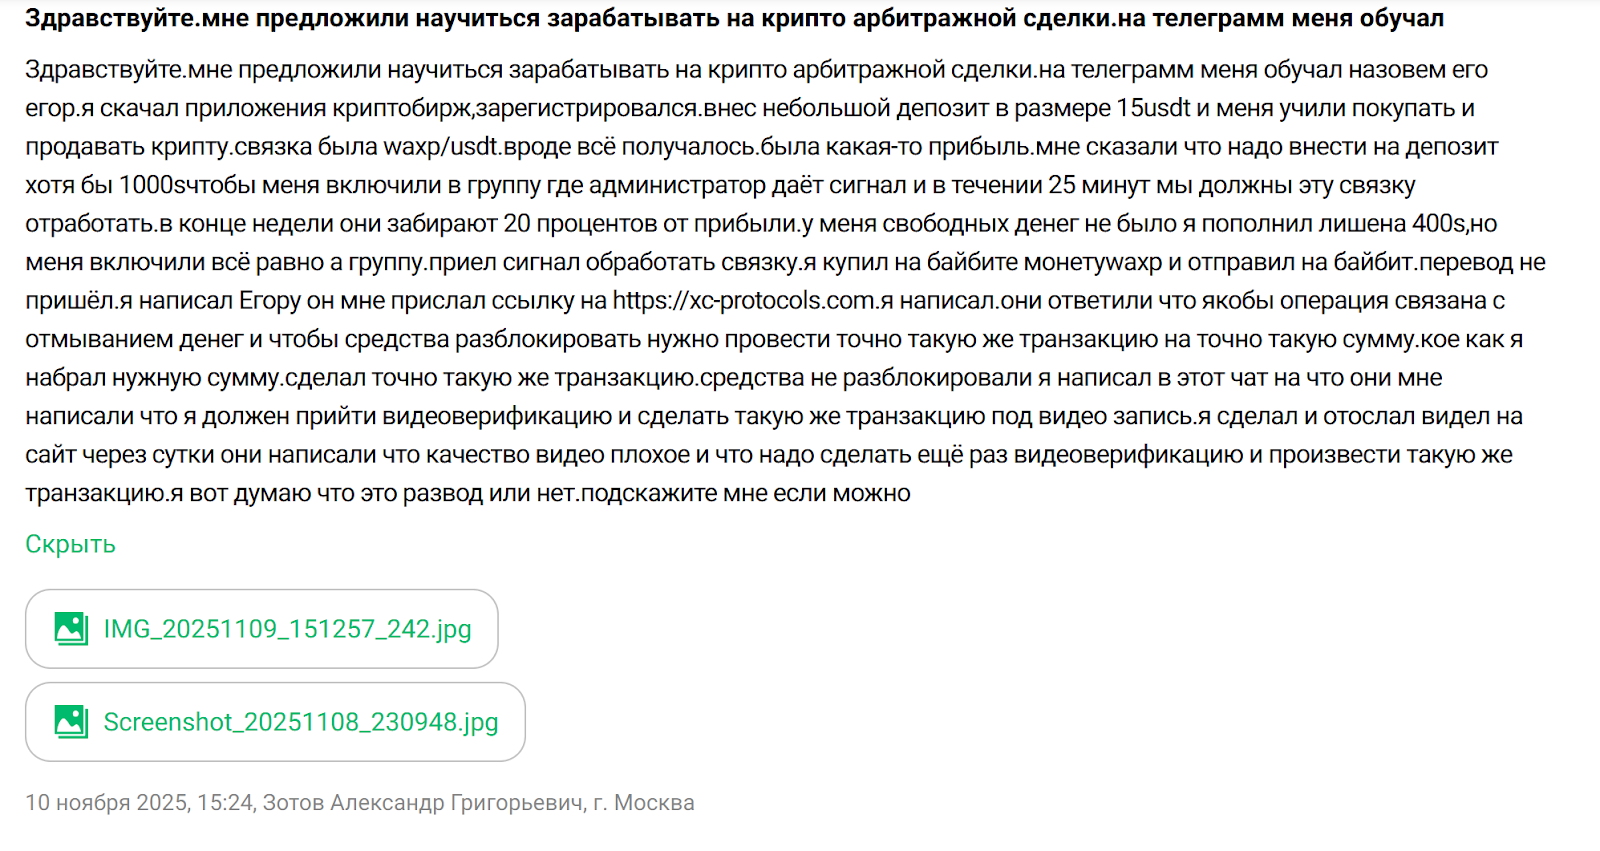The width and height of the screenshot is (1600, 851).
Task: Click the first видеоверификацию word in the text
Action: click(x=497, y=416)
